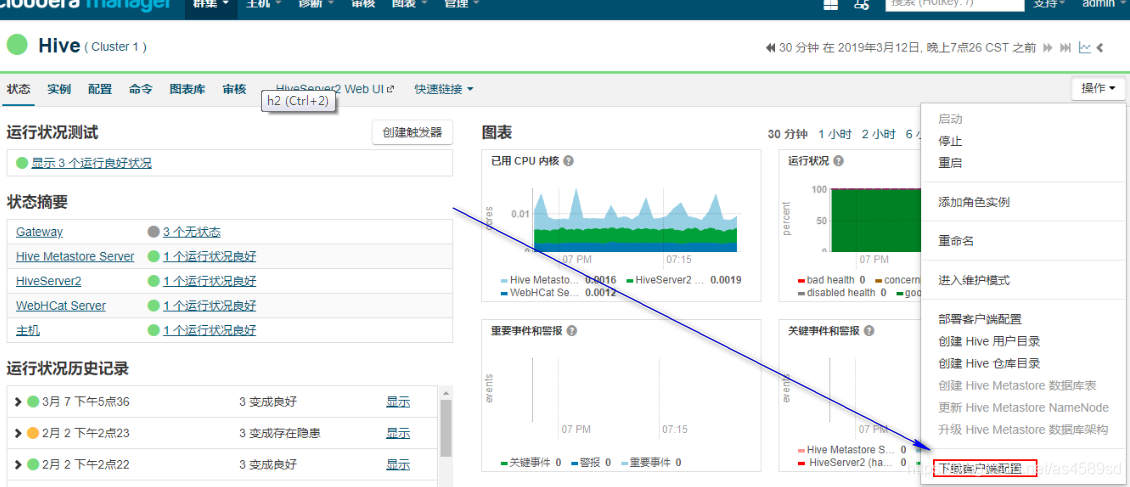This screenshot has height=487, width=1130.
Task: Click green status dot for 3月 7 下午5点36
Action: [x=32, y=401]
